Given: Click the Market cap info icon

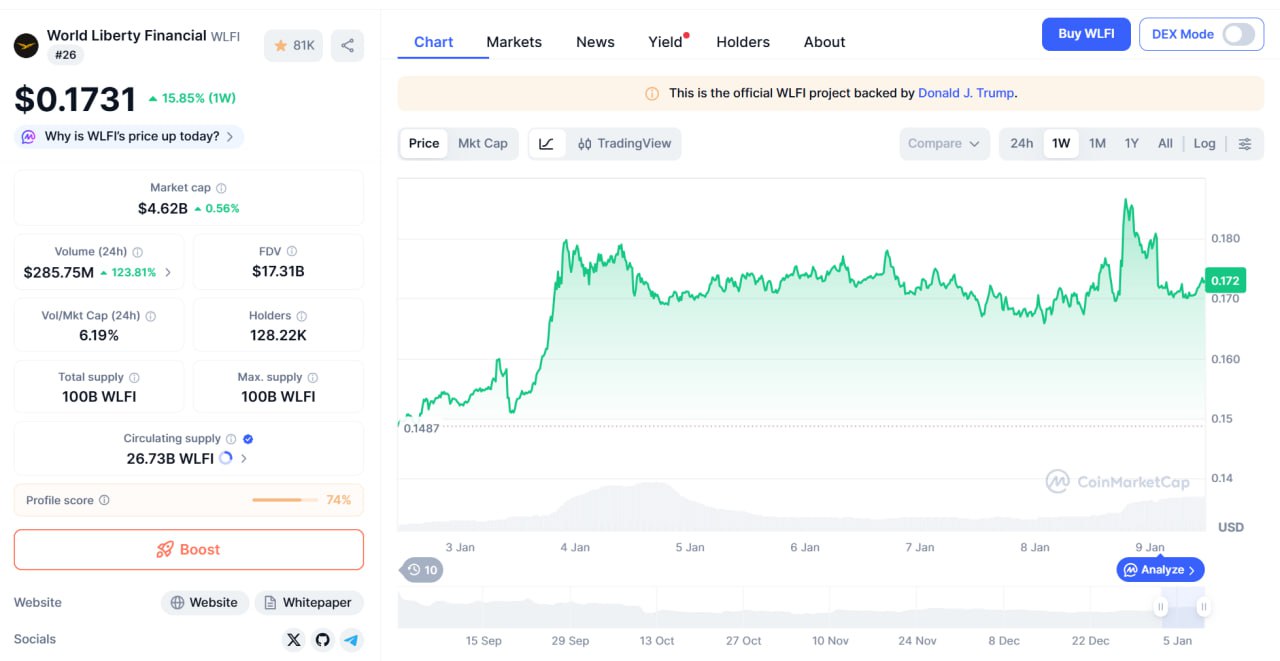Looking at the screenshot, I should [x=221, y=188].
